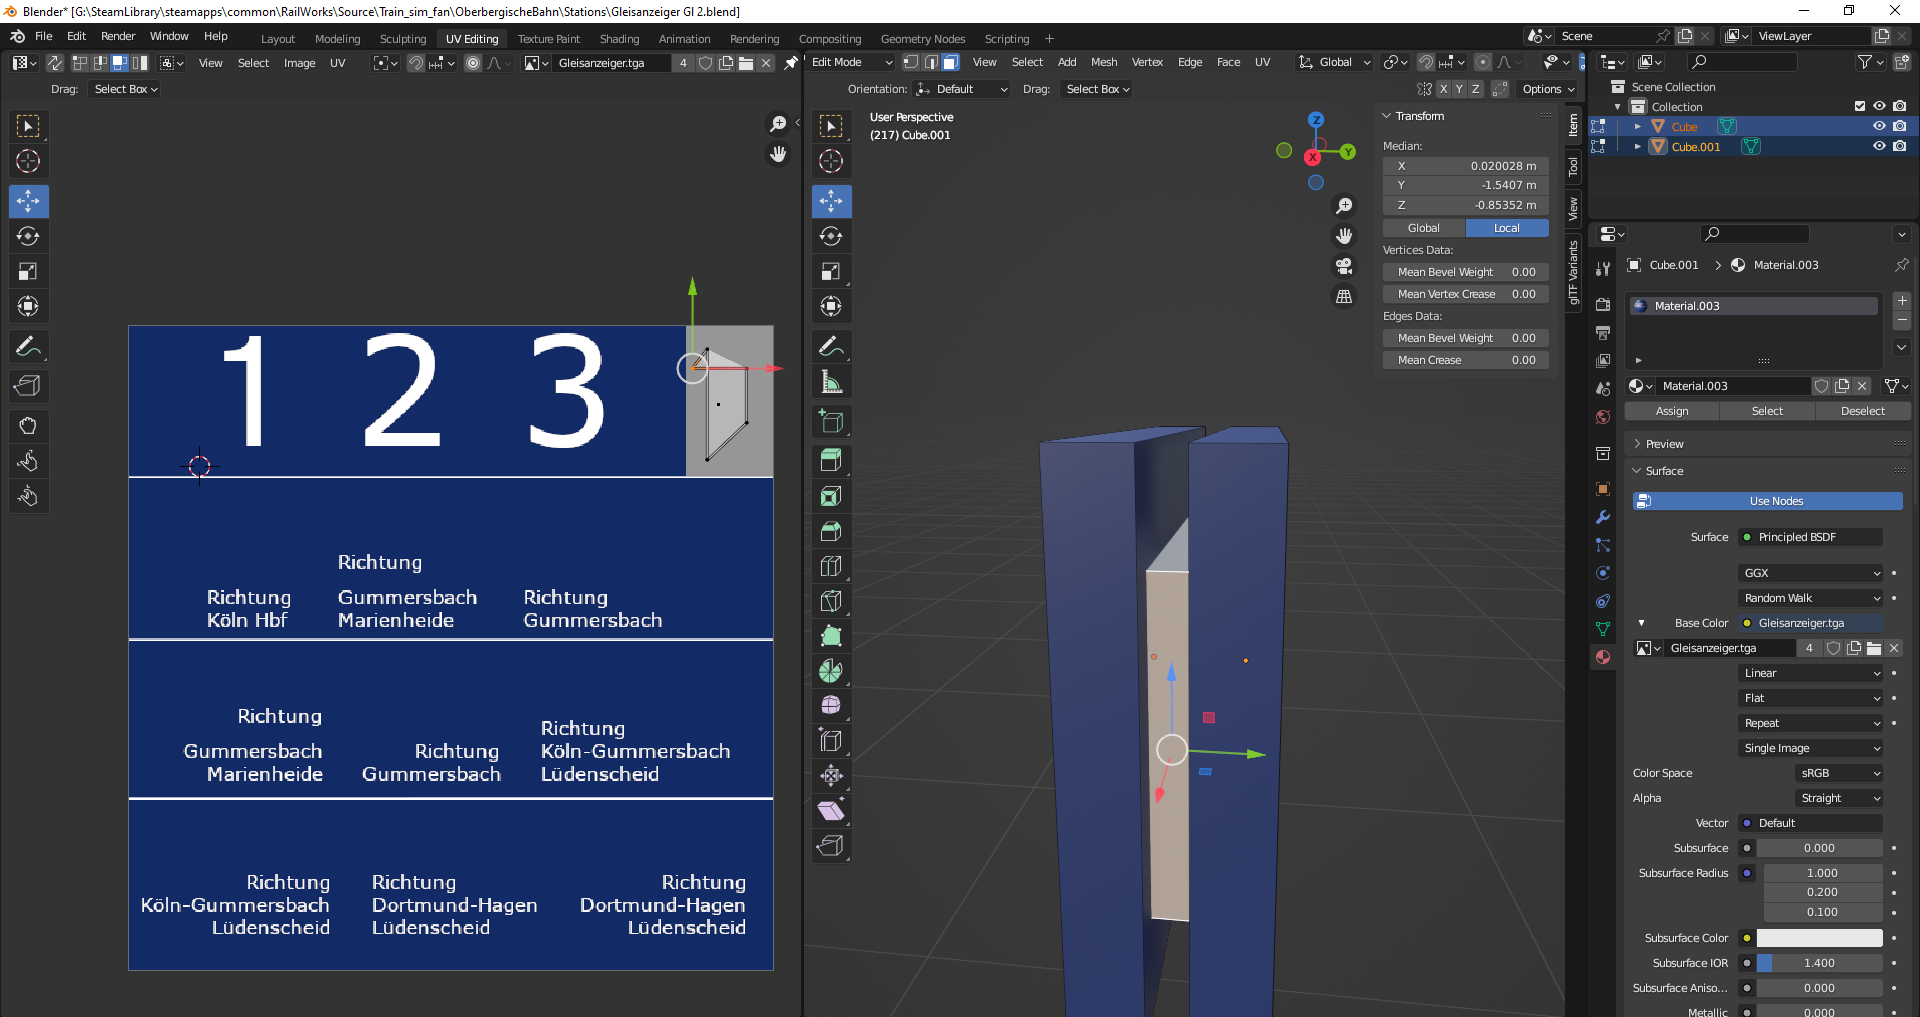Open the Shading workspace tab
This screenshot has width=1920, height=1017.
pyautogui.click(x=619, y=39)
